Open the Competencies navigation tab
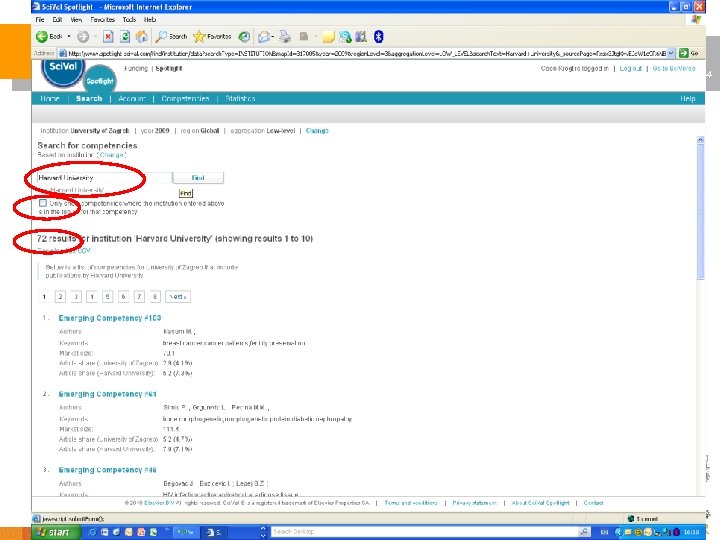Image resolution: width=720 pixels, height=540 pixels. [x=185, y=98]
